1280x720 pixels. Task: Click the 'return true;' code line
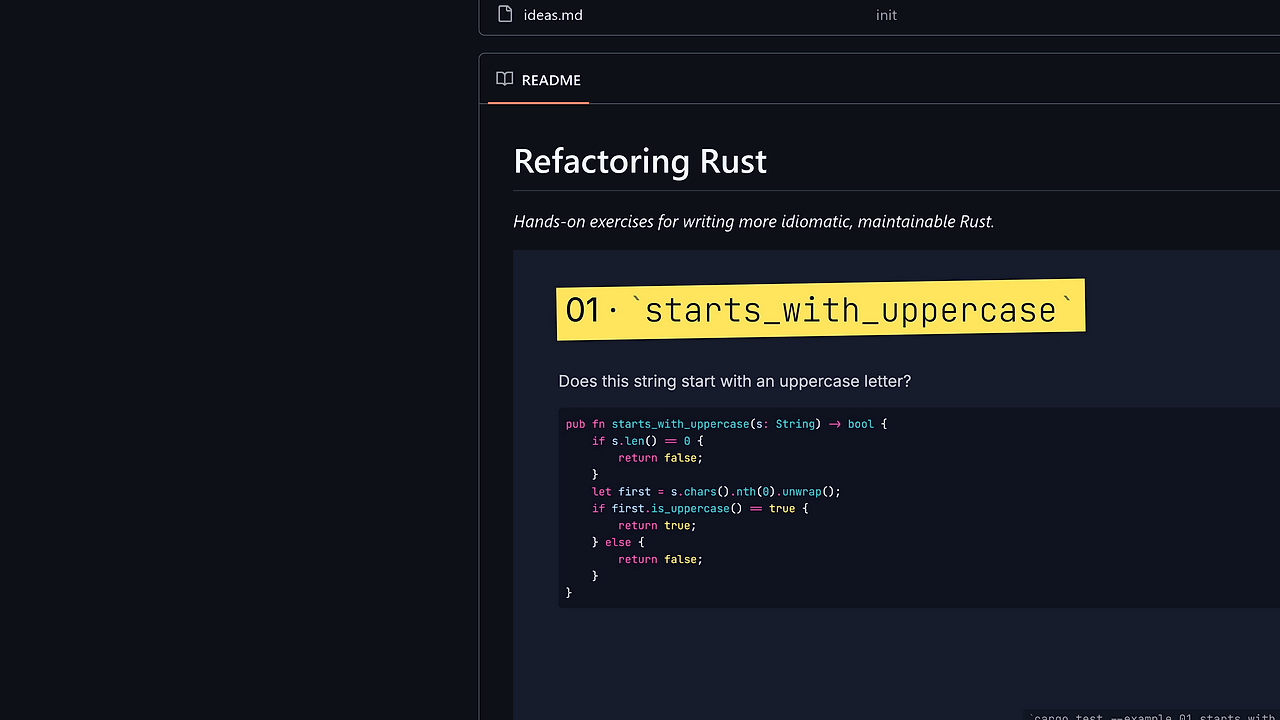657,526
